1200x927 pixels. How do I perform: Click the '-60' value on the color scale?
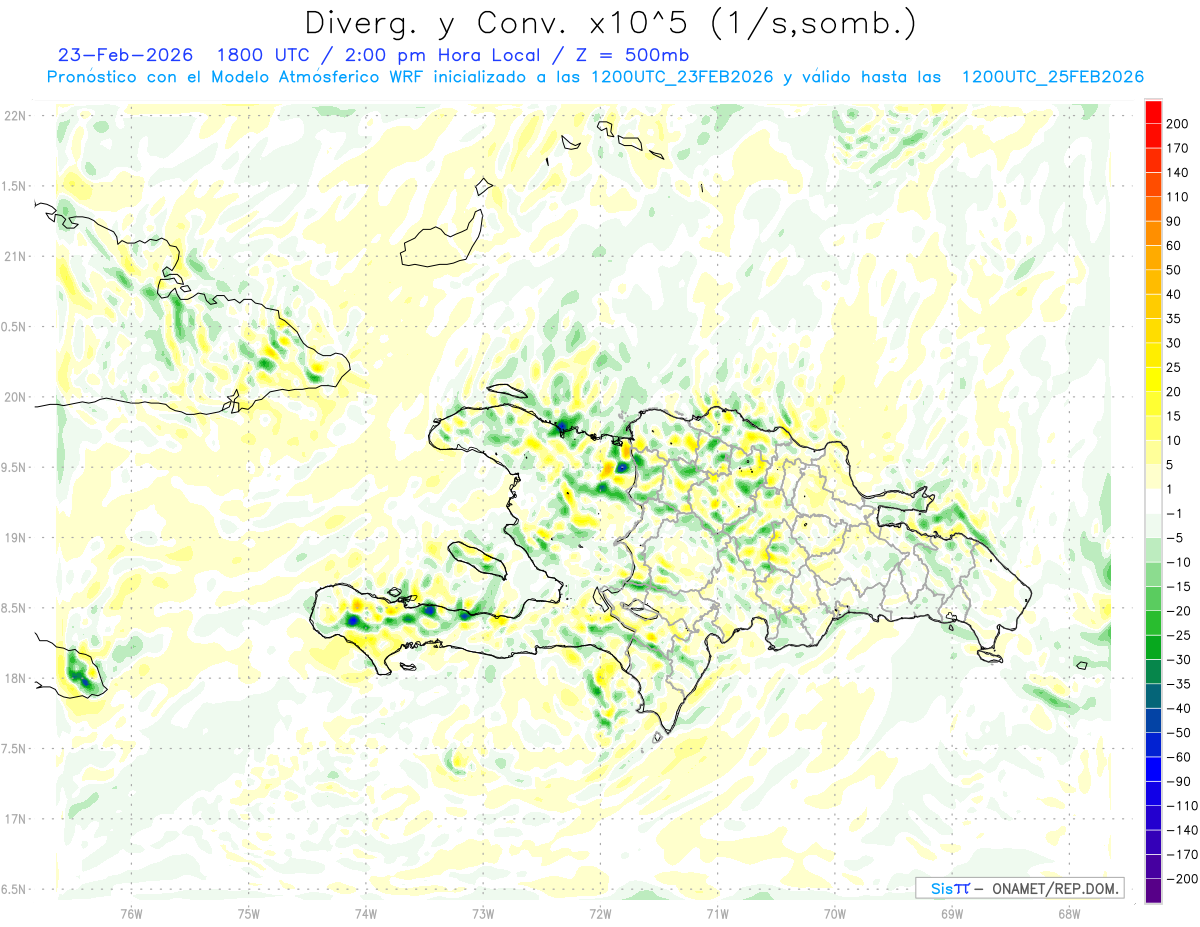1178,756
